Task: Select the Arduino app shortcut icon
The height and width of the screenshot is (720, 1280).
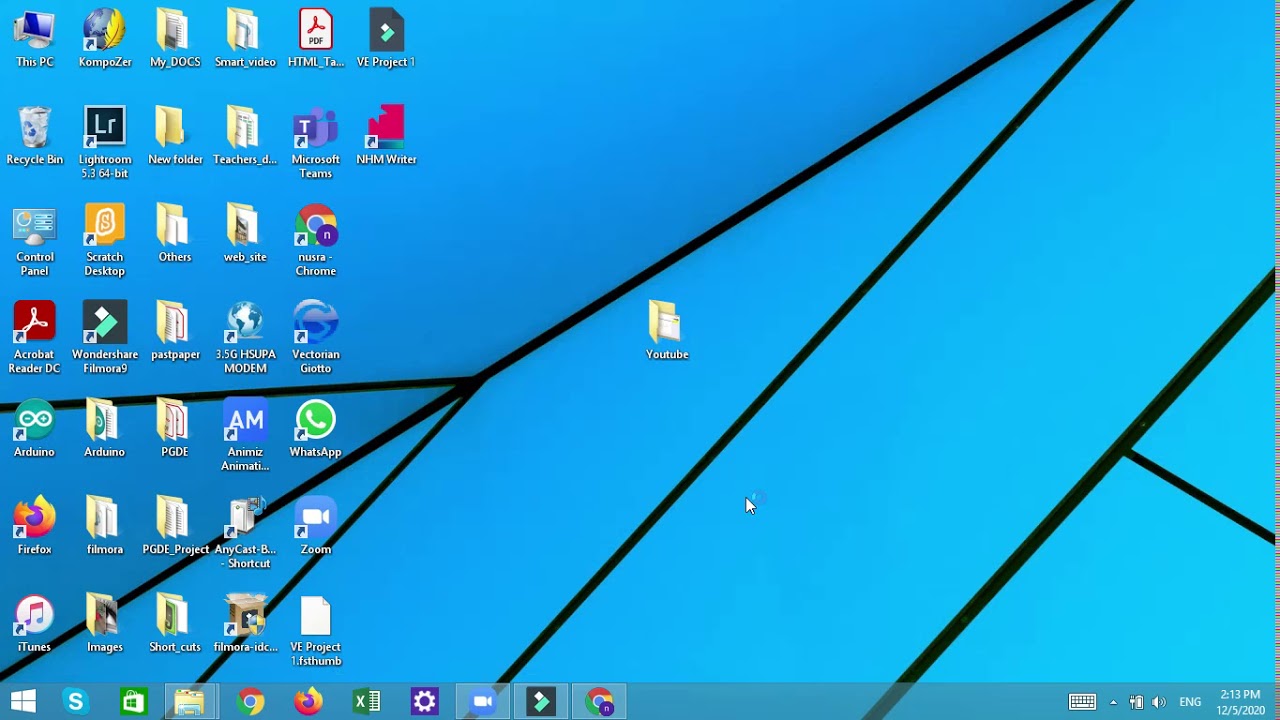Action: tap(35, 421)
